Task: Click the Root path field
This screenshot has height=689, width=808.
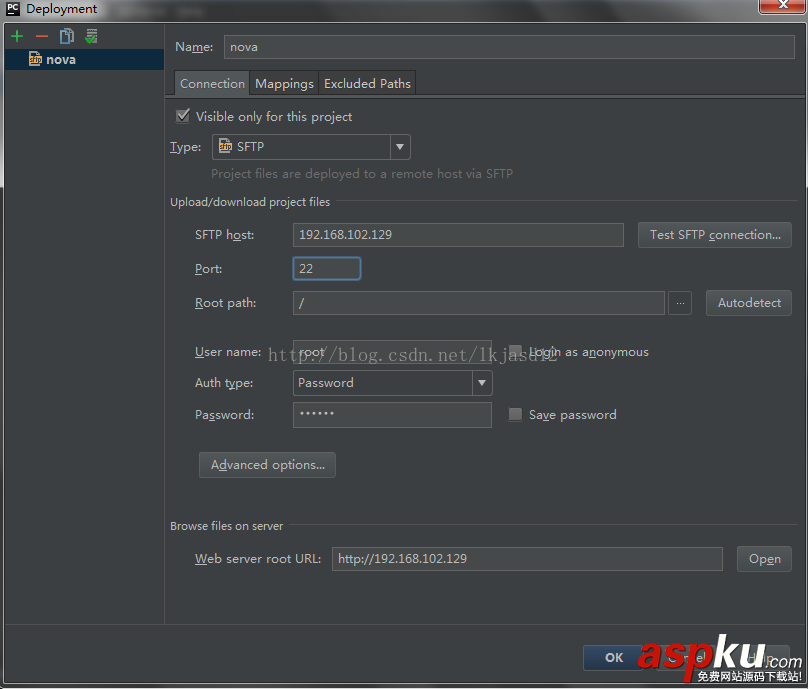Action: tap(479, 303)
